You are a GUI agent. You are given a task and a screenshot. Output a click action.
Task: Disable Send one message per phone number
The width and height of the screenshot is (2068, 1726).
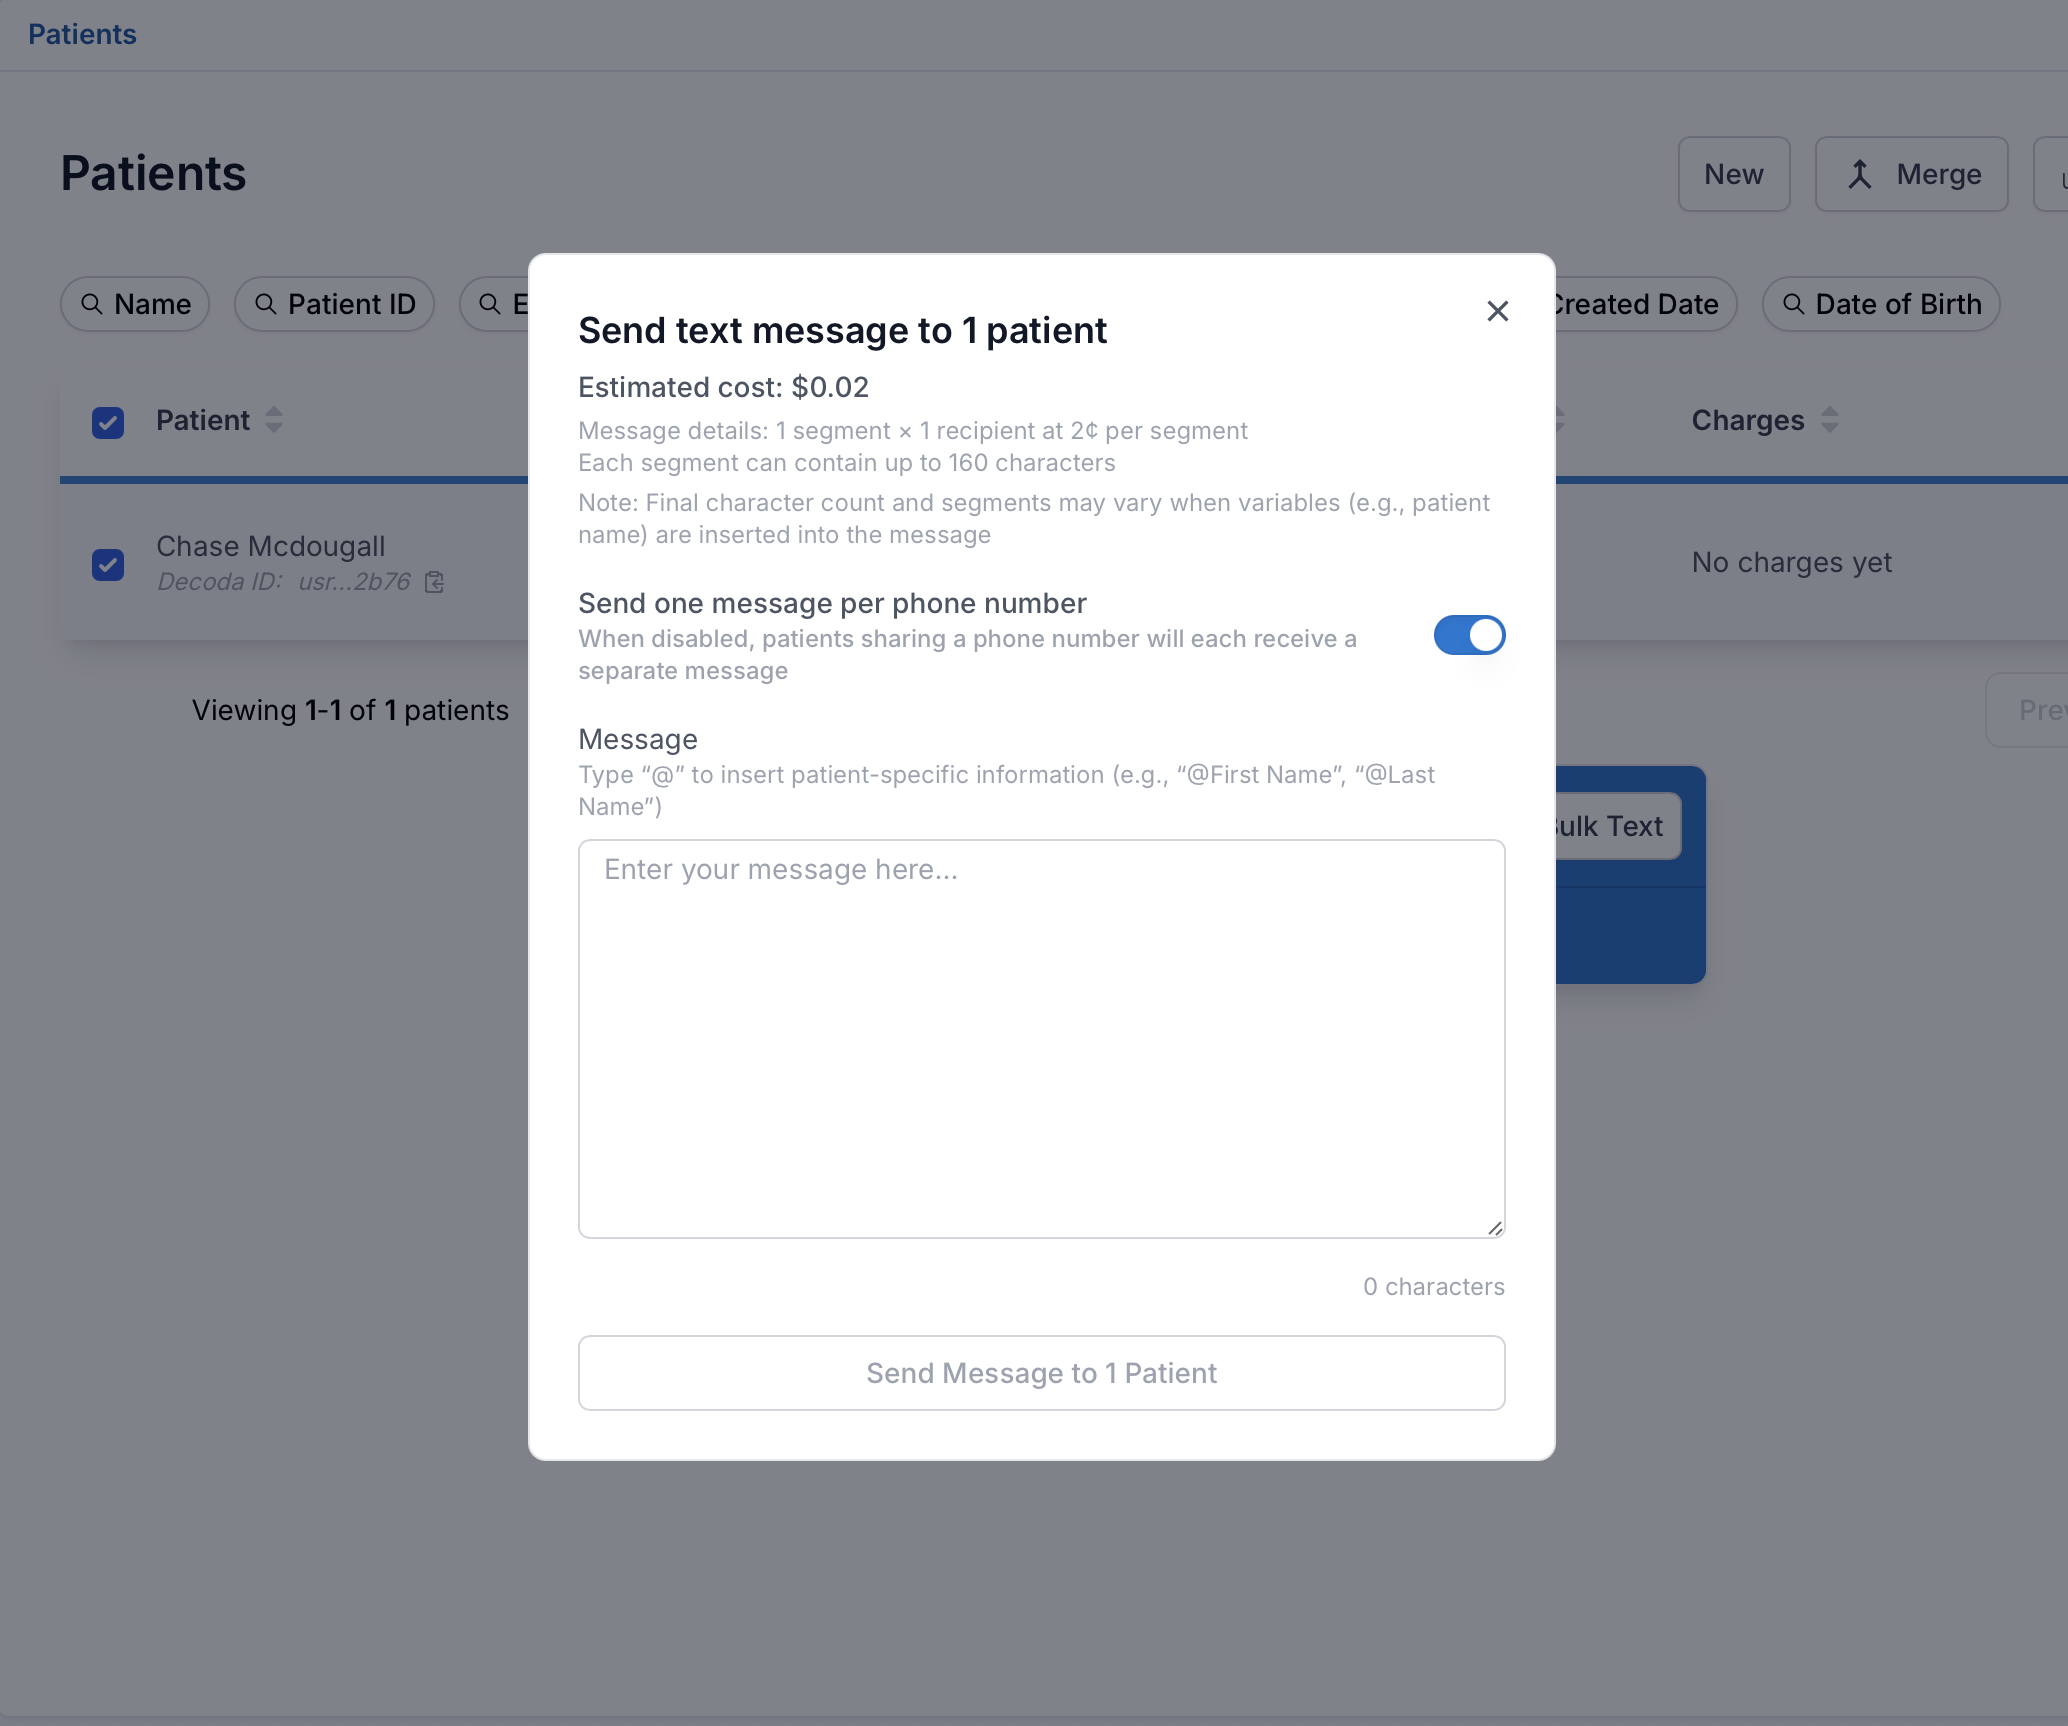point(1469,635)
